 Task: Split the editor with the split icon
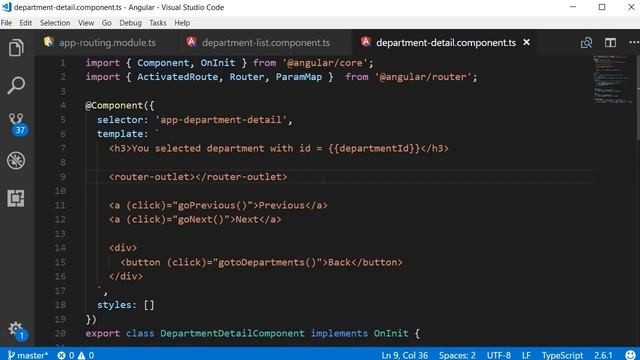(610, 42)
